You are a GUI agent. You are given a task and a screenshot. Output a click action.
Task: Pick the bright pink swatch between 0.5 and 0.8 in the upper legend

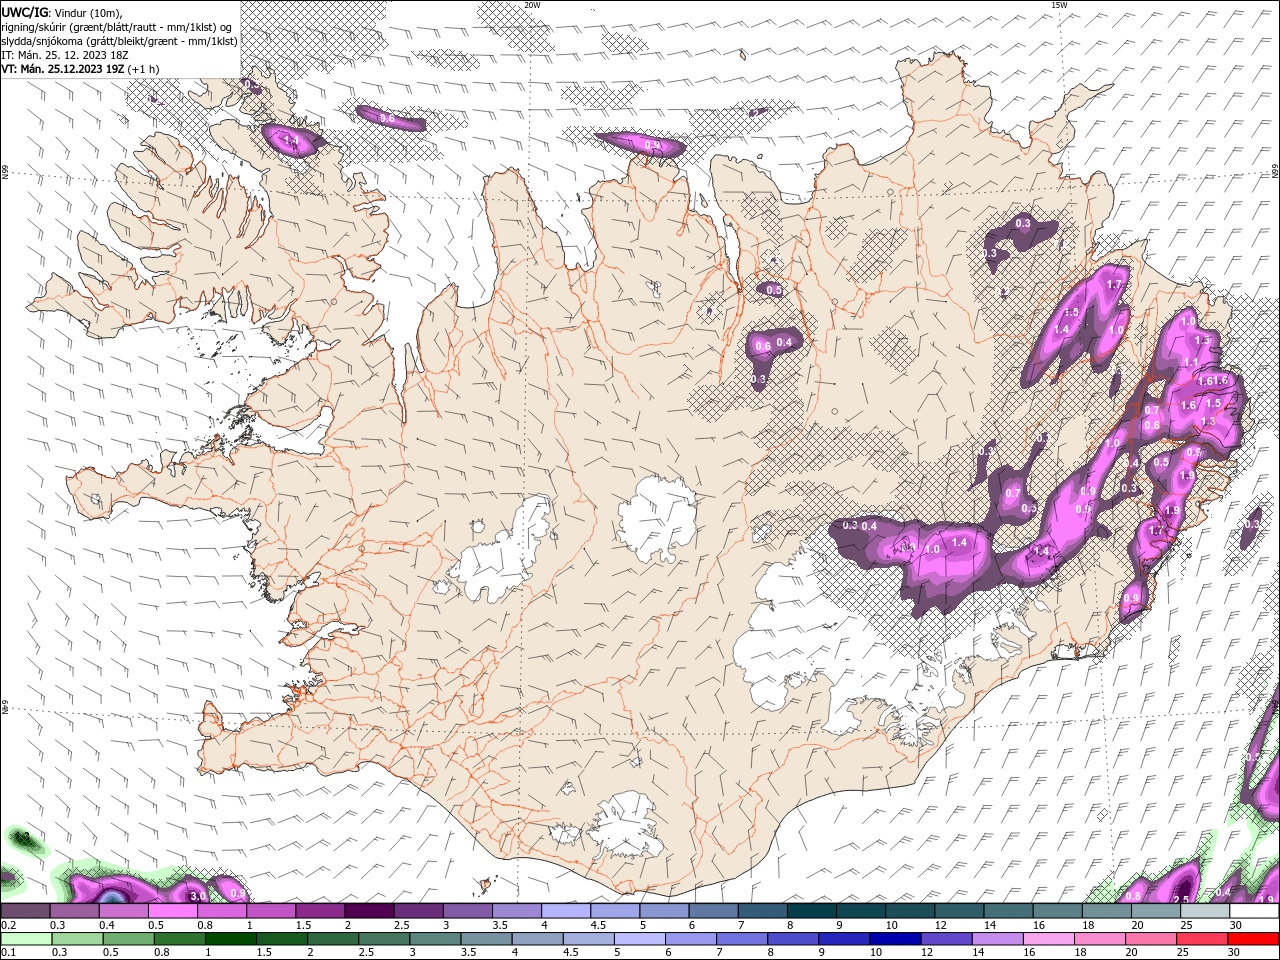click(x=172, y=912)
